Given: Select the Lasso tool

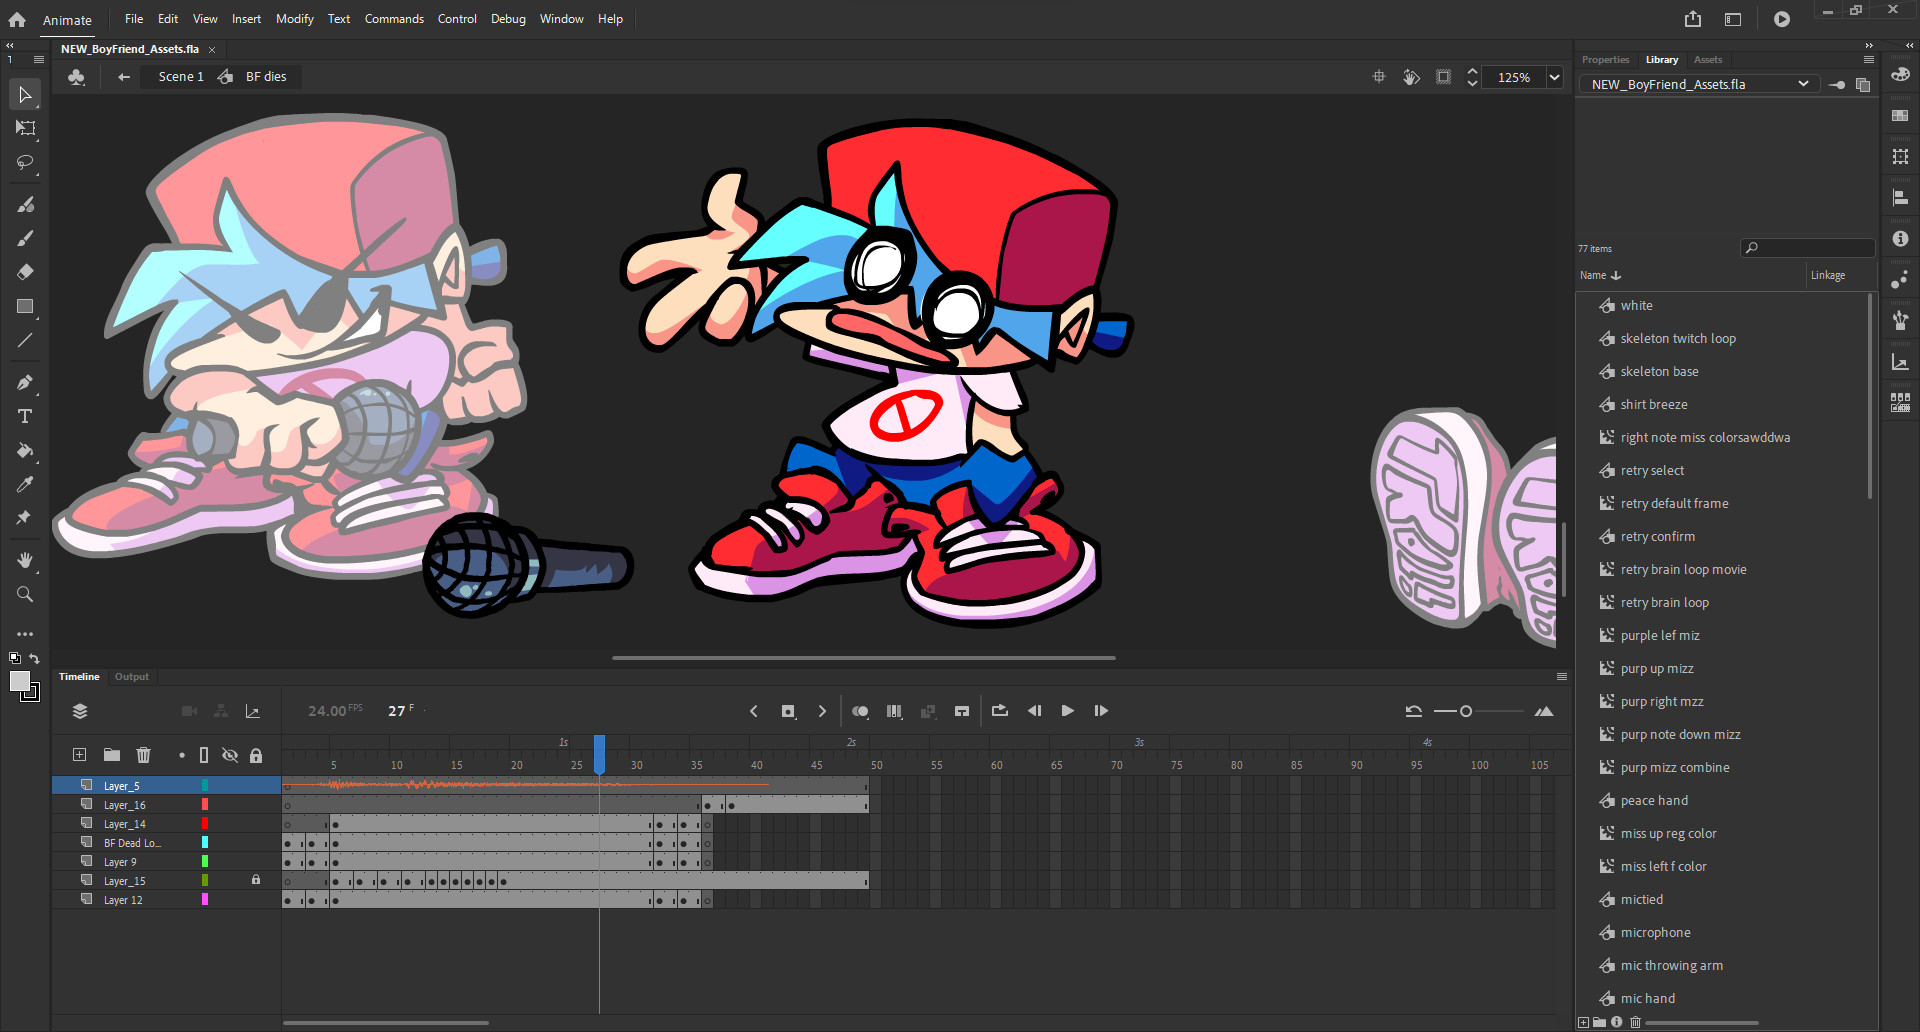Looking at the screenshot, I should pyautogui.click(x=24, y=163).
